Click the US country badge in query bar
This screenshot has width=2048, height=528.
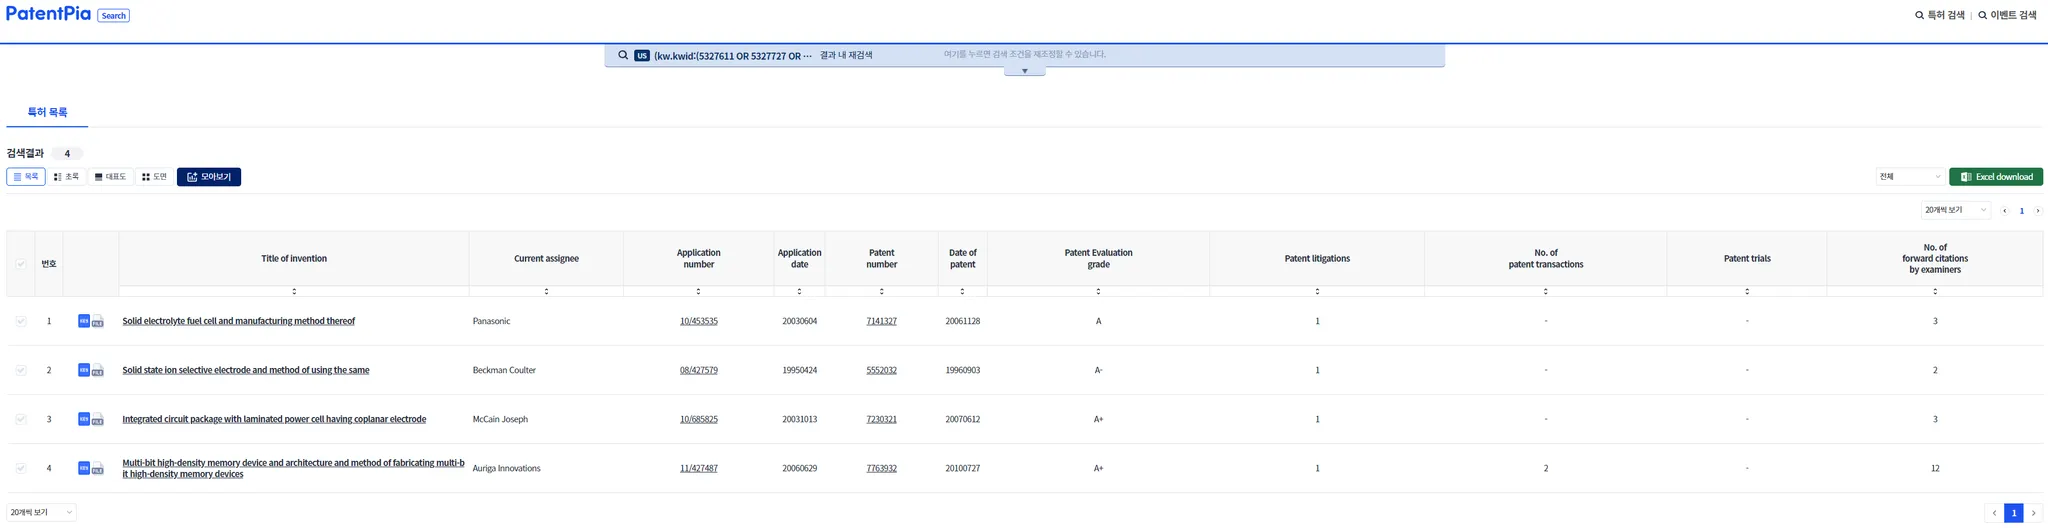click(642, 55)
